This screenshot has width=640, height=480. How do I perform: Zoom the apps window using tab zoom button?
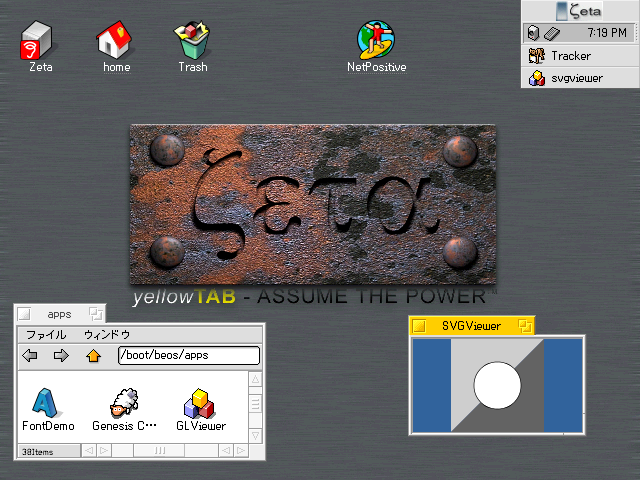click(x=96, y=314)
